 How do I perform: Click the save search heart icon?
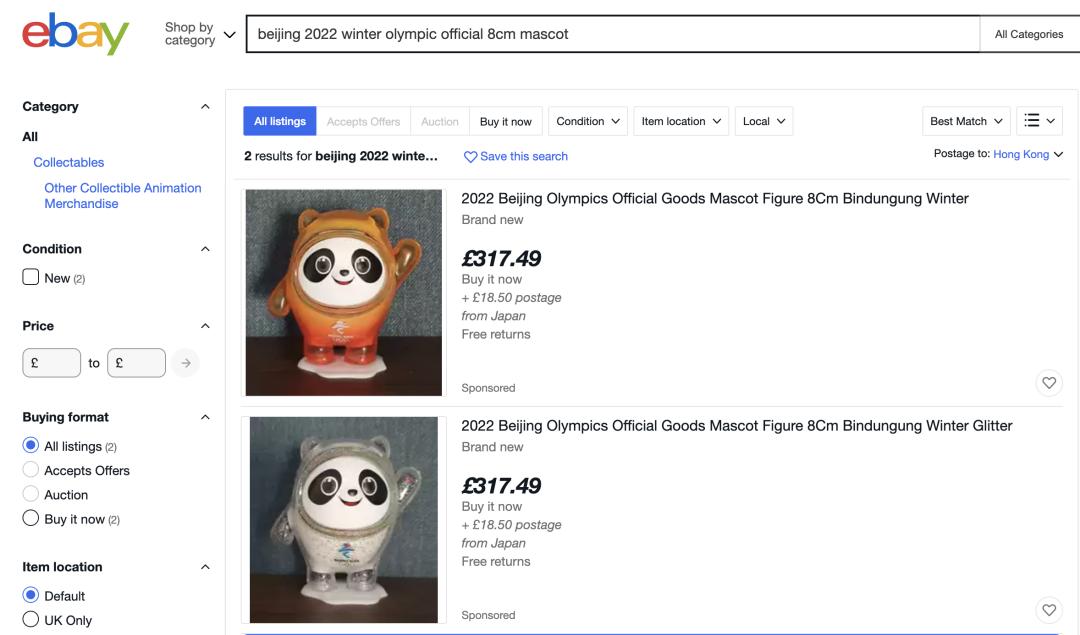click(x=471, y=157)
